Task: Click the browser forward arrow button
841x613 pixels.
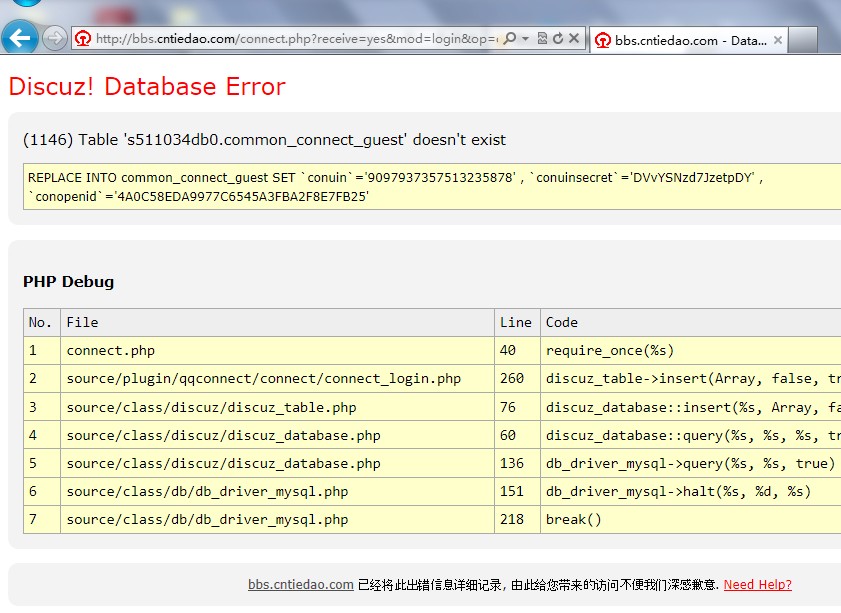Action: click(x=54, y=39)
